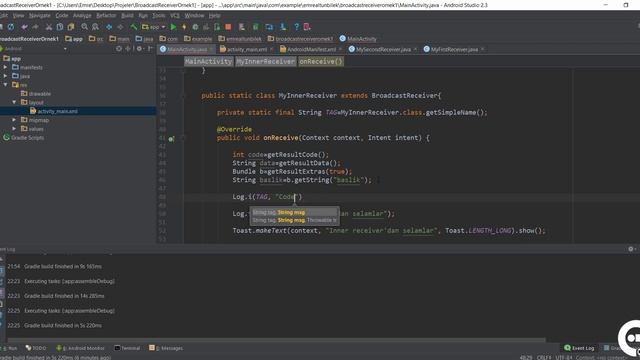Open the Refactor menu
This screenshot has height=360, width=640.
click(106, 16)
